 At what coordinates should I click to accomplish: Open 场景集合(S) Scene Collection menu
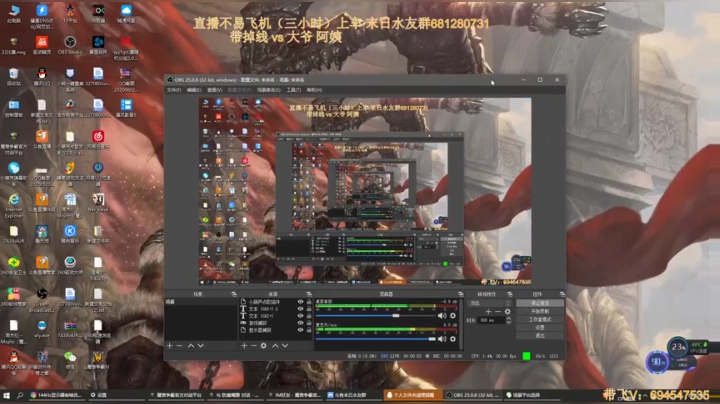coord(269,90)
